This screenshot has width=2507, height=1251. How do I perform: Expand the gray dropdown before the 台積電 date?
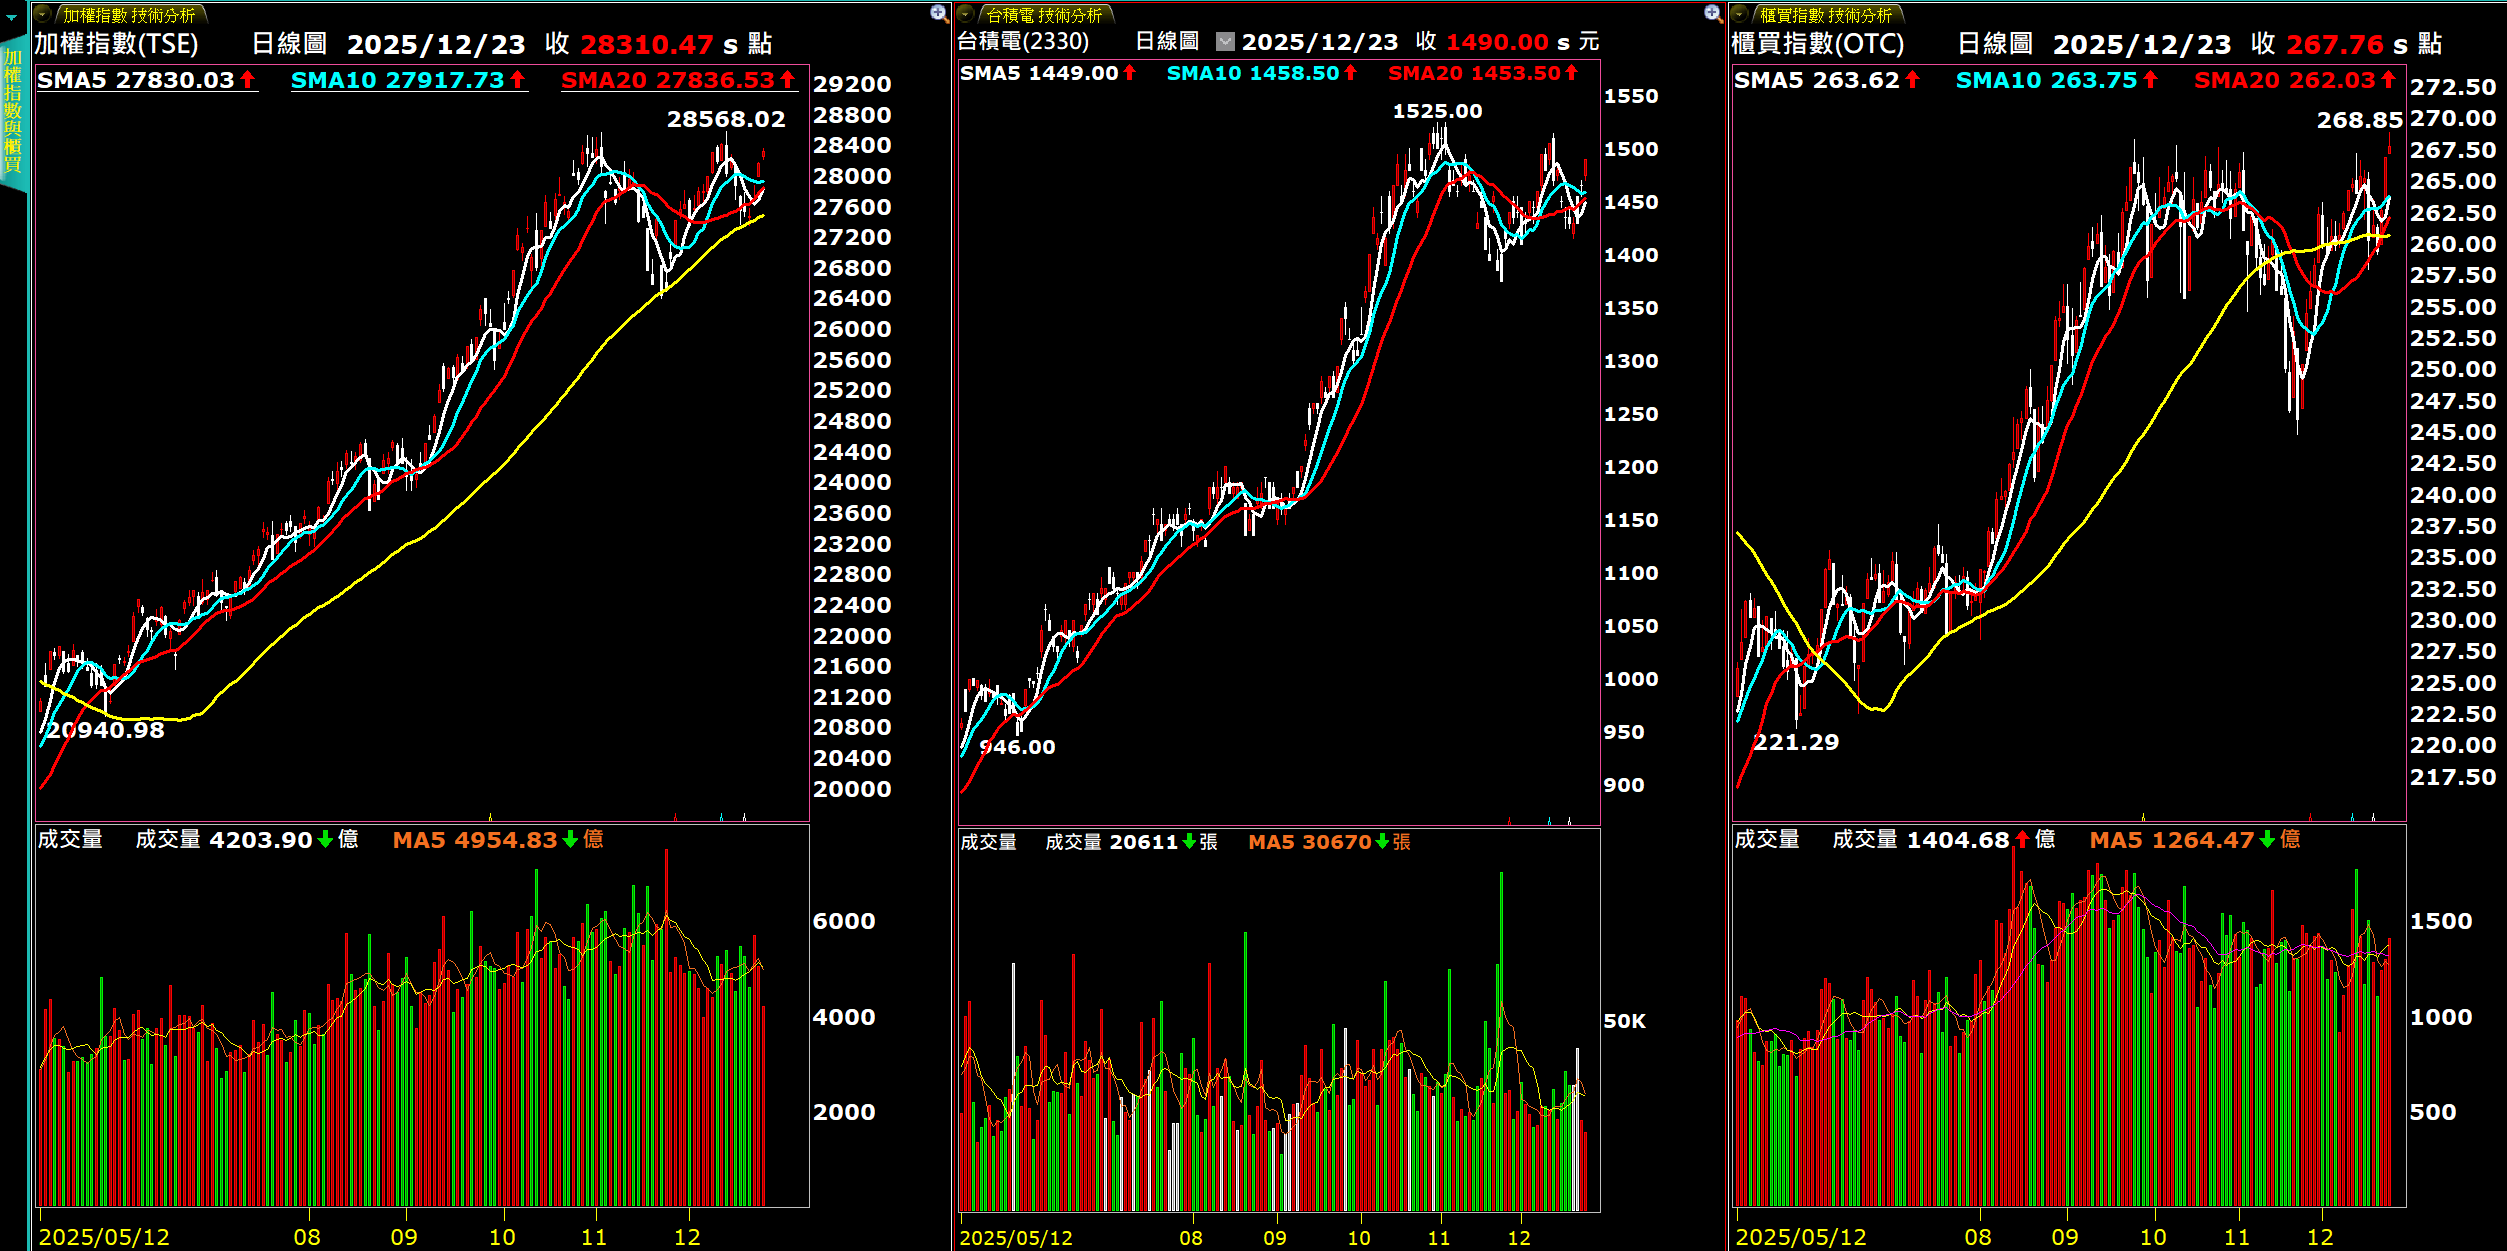point(1225,42)
